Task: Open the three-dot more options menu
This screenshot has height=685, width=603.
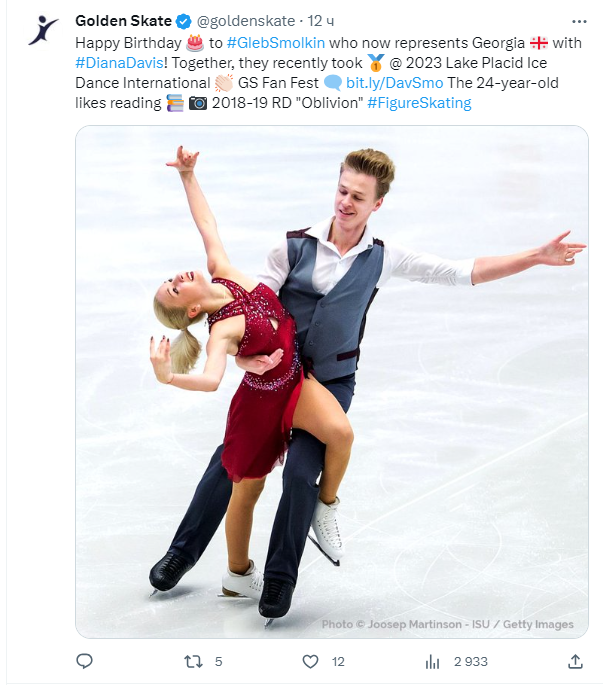Action: pyautogui.click(x=579, y=21)
